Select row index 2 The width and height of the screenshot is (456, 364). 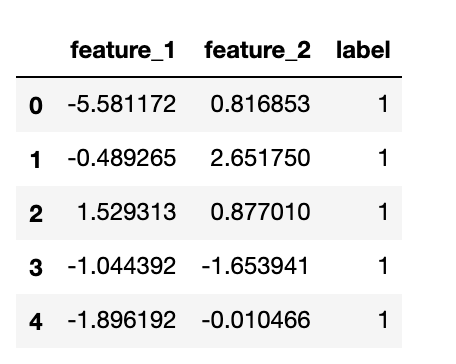tap(36, 214)
